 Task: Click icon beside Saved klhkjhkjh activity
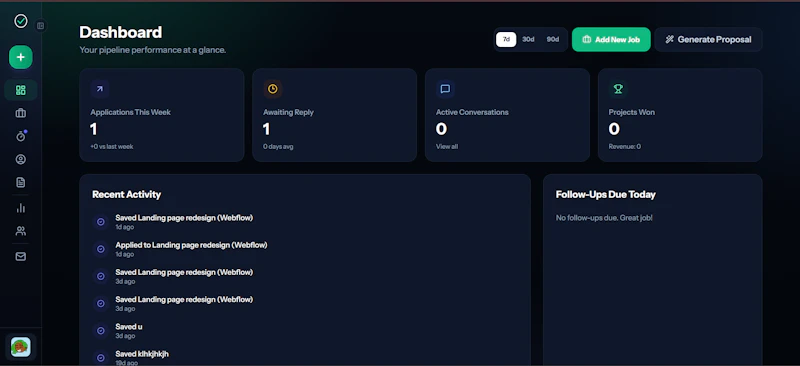click(x=101, y=358)
